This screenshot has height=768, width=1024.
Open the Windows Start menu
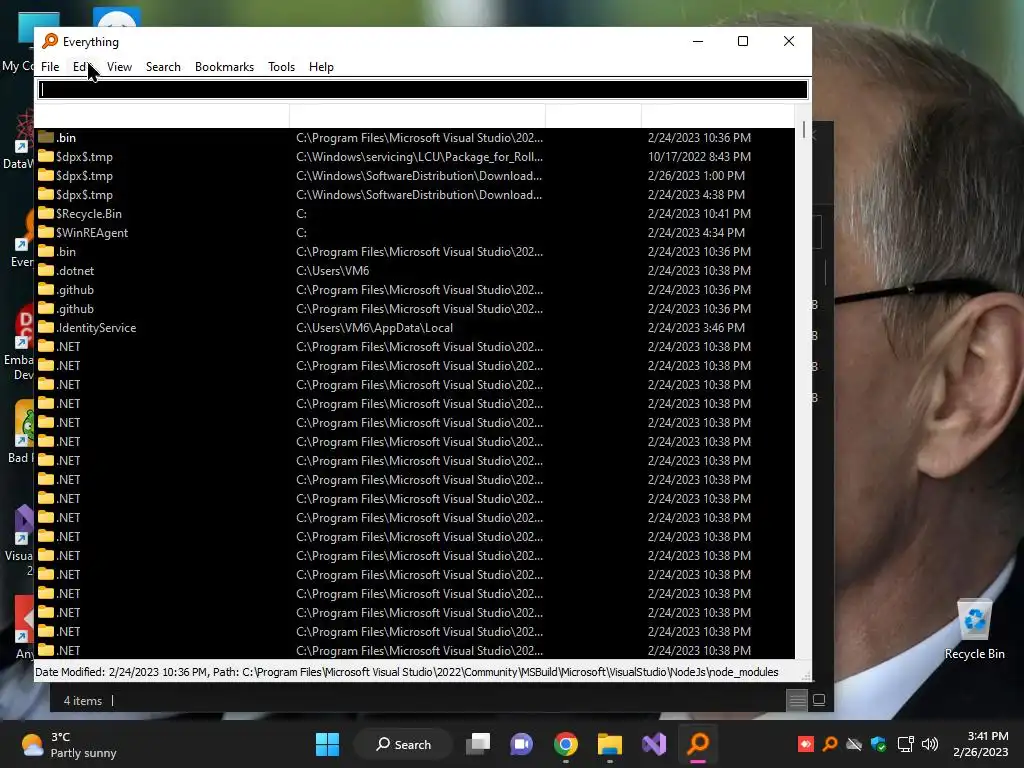point(327,744)
